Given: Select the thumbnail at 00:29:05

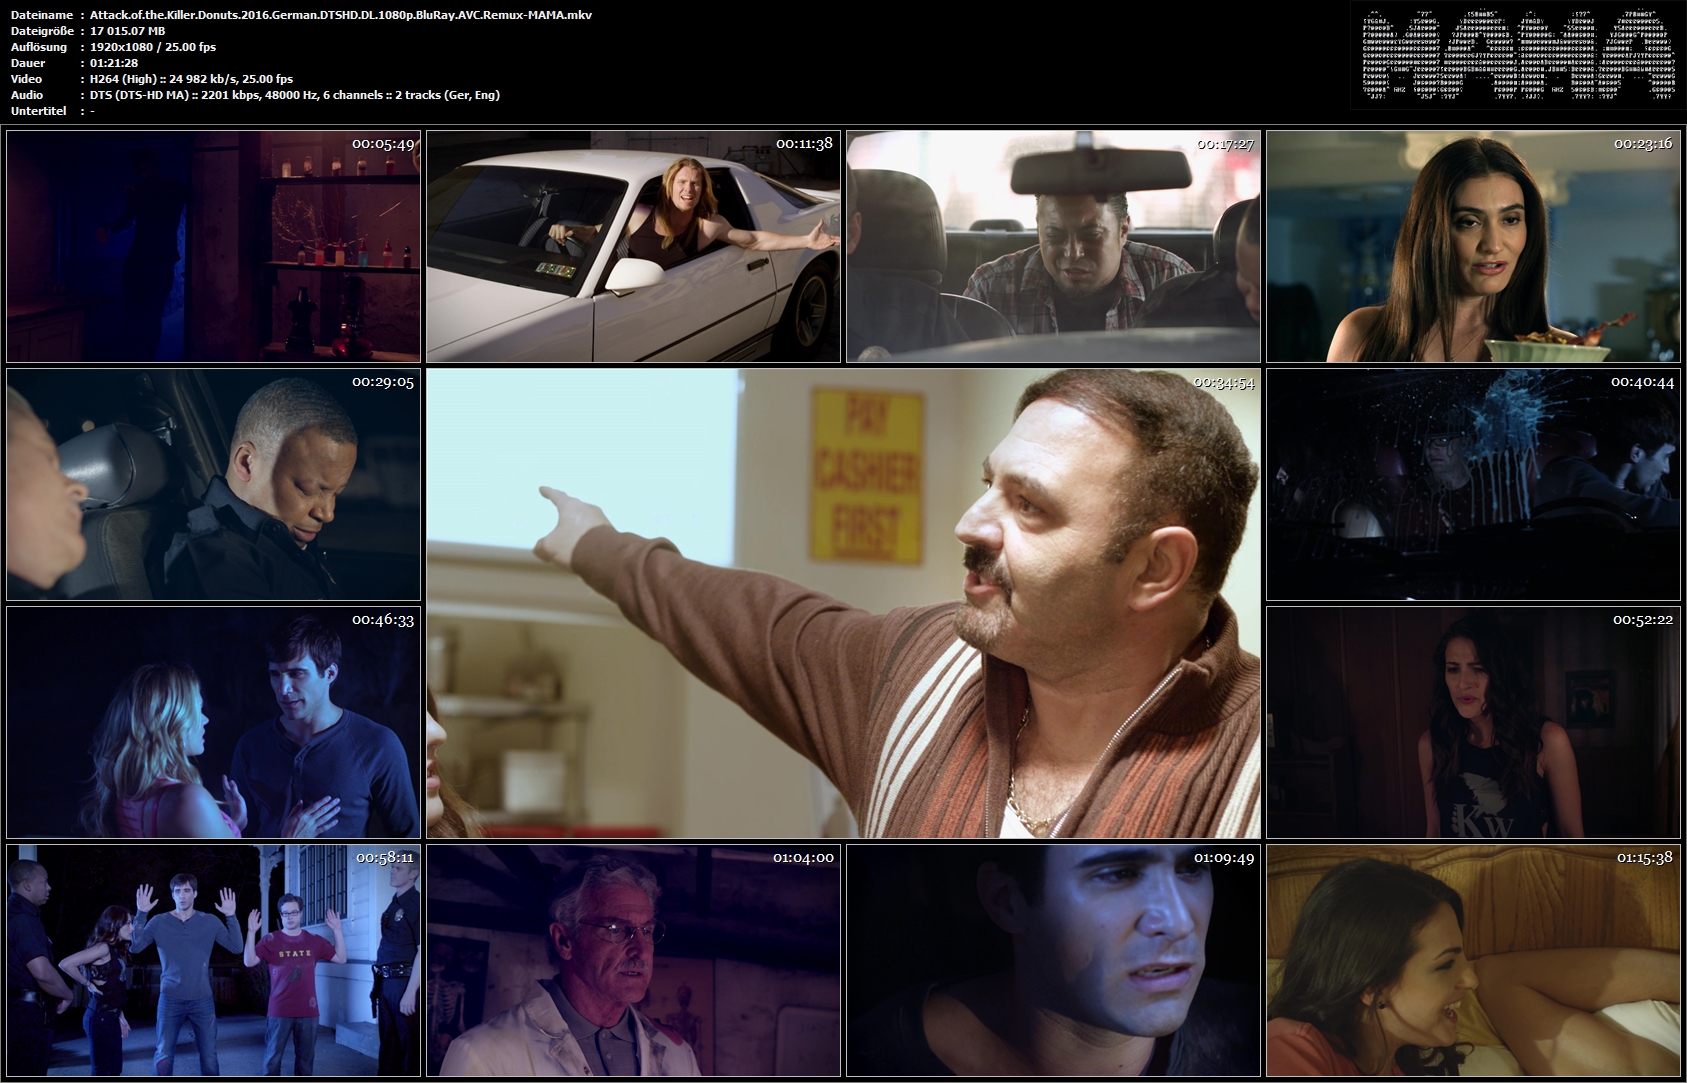Looking at the screenshot, I should [213, 484].
